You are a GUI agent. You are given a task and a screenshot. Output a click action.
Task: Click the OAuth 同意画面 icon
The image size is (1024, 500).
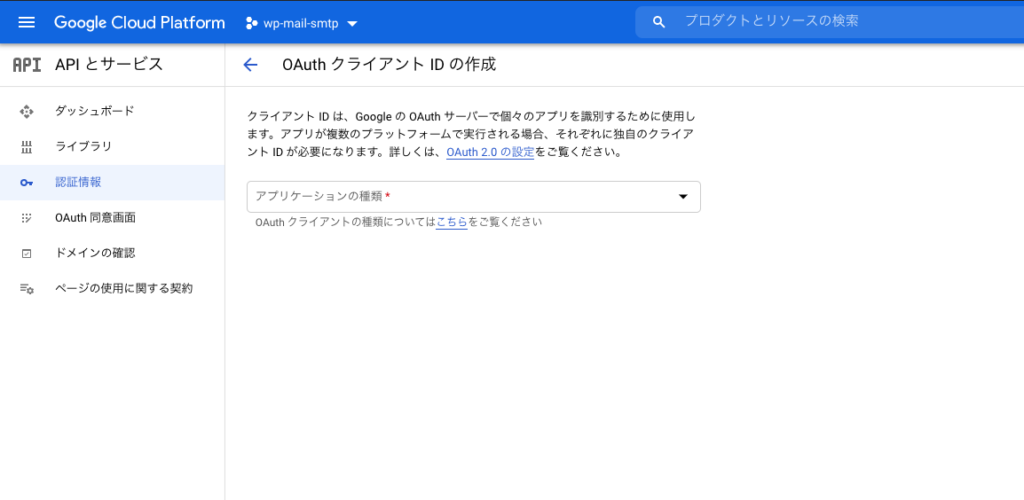coord(27,218)
